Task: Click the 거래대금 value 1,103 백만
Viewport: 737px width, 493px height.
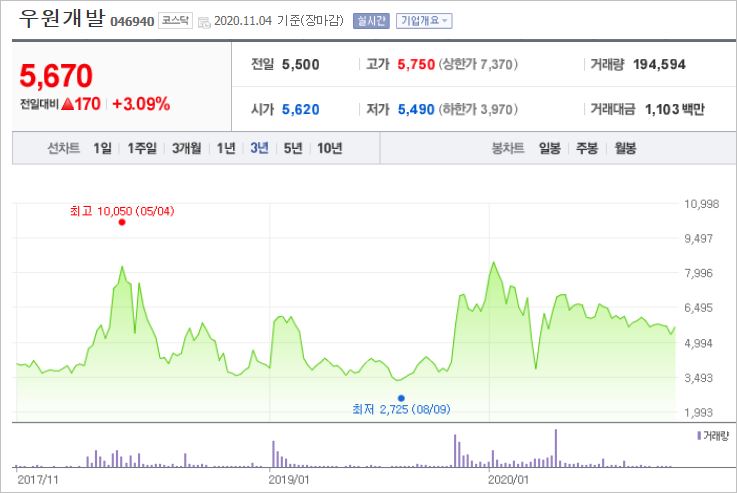Action: [x=674, y=110]
